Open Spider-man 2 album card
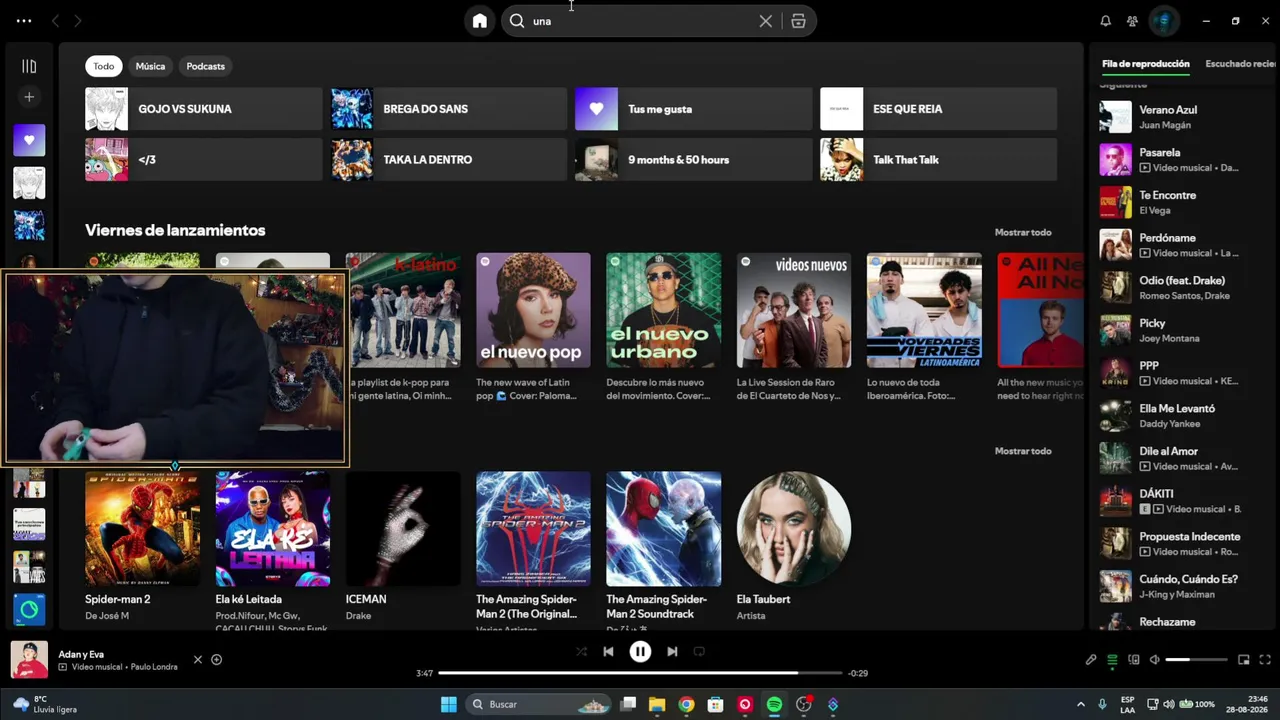Image resolution: width=1280 pixels, height=720 pixels. 142,548
